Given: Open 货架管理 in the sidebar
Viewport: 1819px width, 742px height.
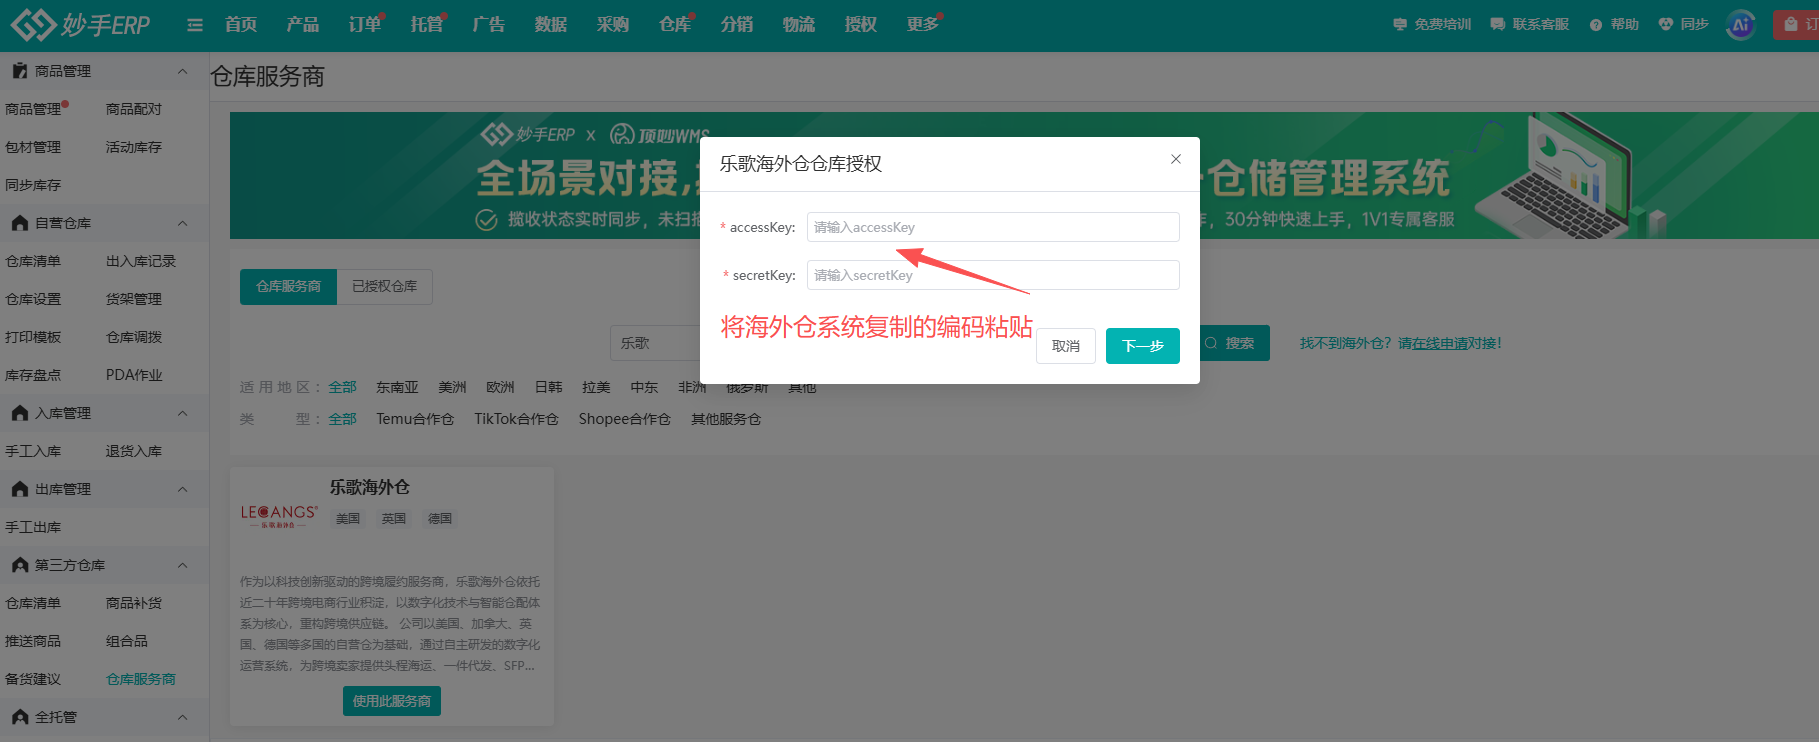Looking at the screenshot, I should pos(134,299).
